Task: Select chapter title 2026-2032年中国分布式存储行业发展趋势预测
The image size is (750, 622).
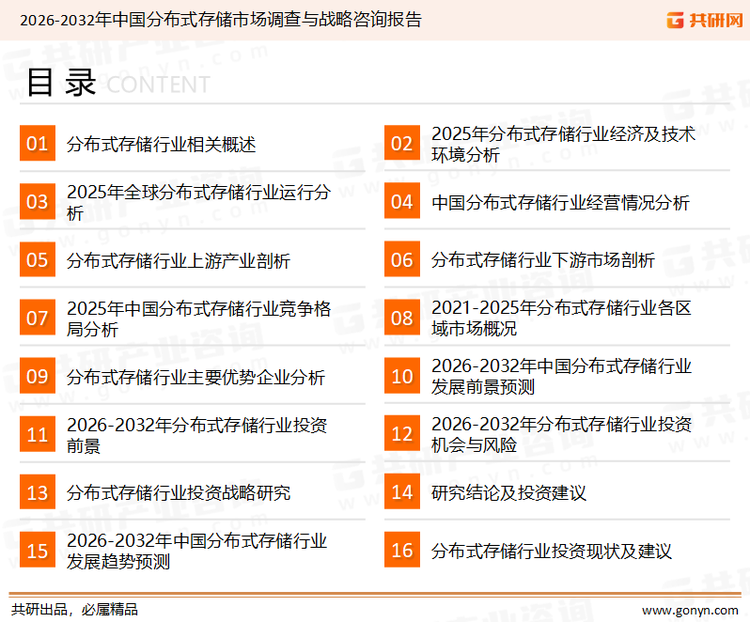Action: [x=197, y=551]
